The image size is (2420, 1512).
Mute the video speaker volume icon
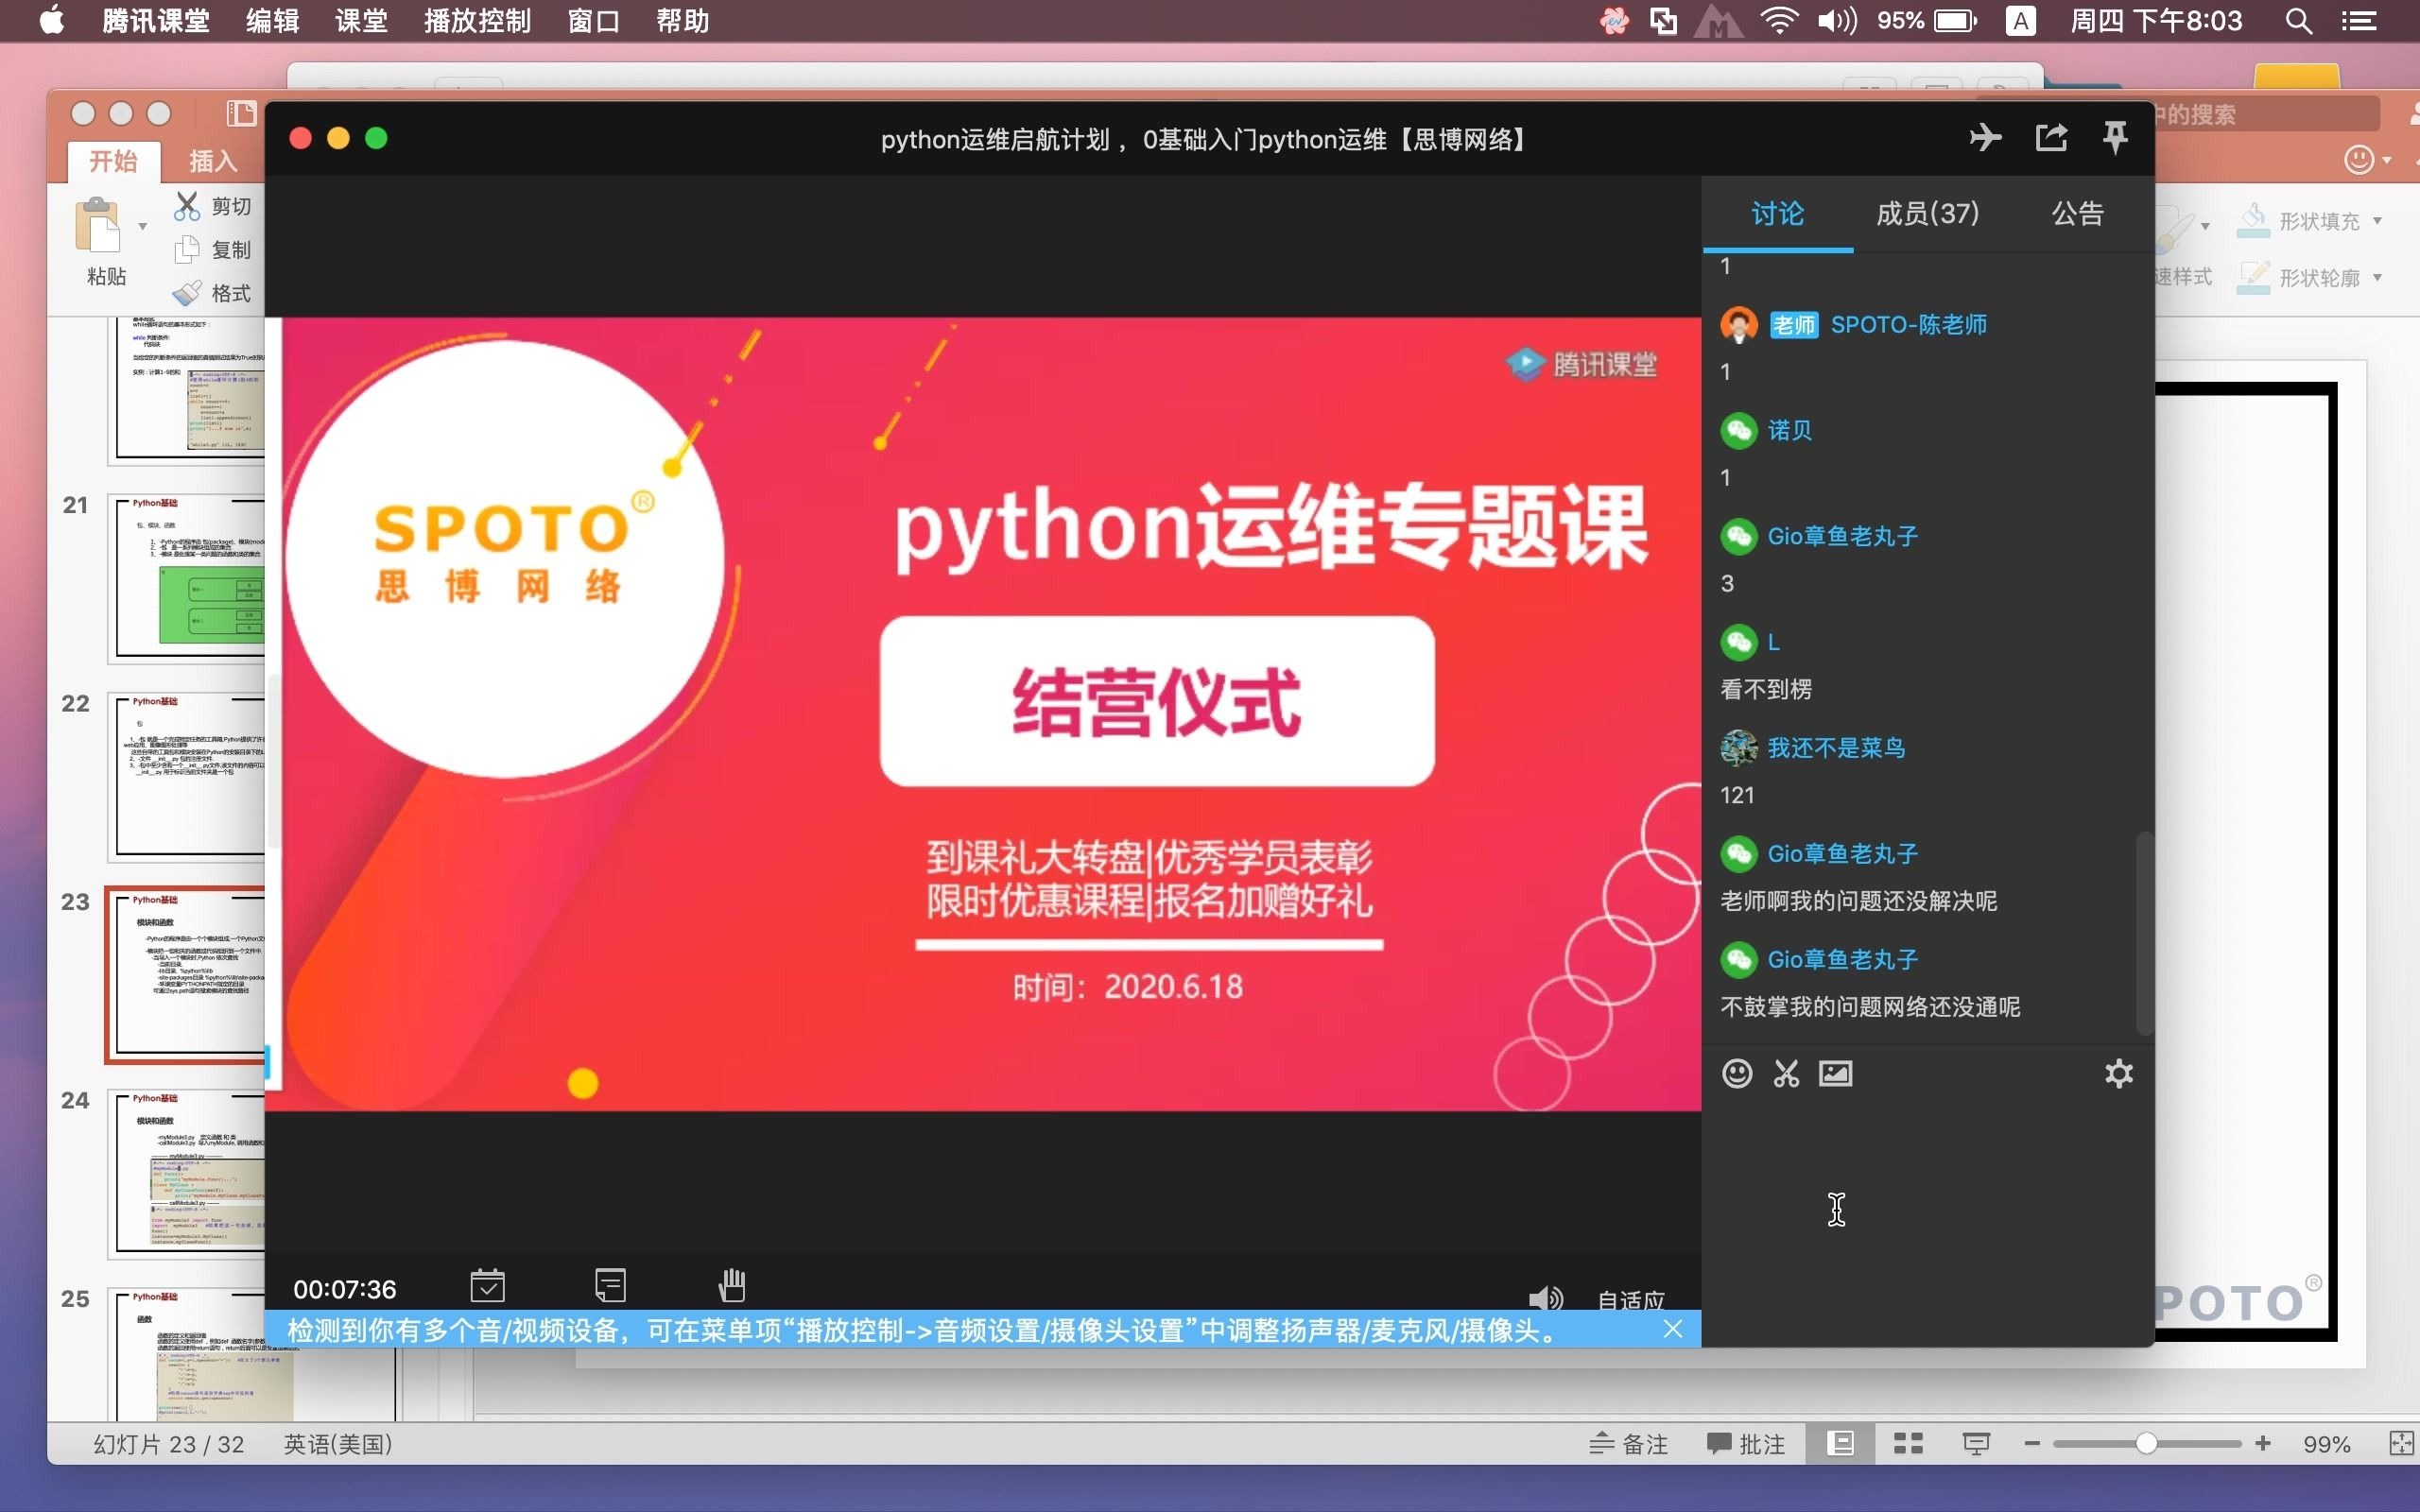(1545, 1298)
